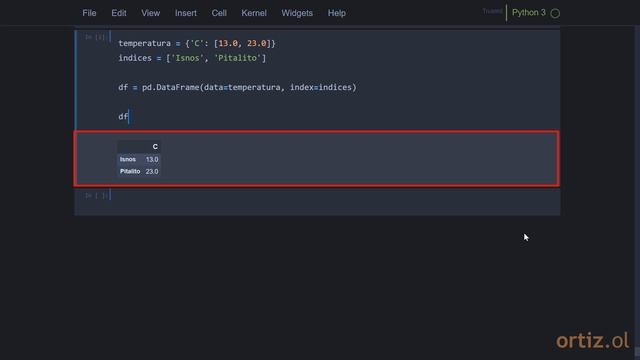Click the Python 3 kernel name
The height and width of the screenshot is (360, 640).
click(x=529, y=13)
